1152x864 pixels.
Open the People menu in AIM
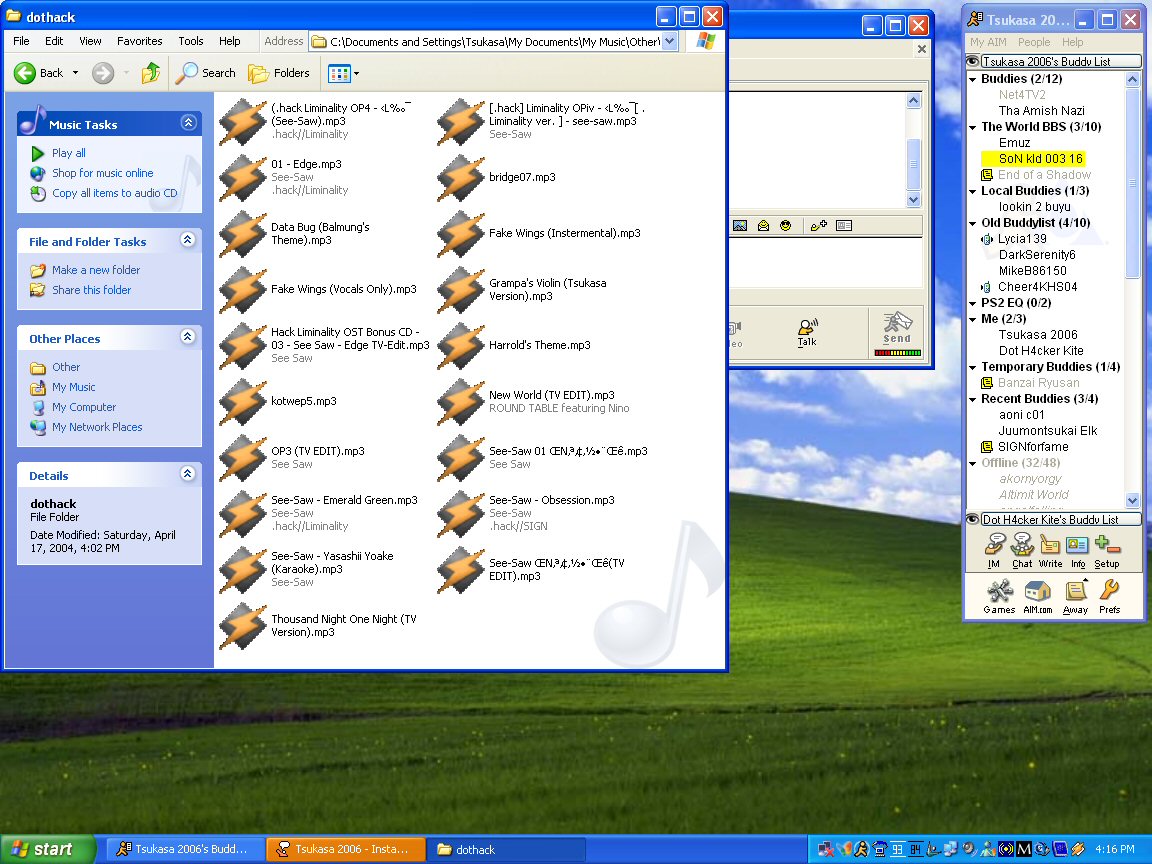(1034, 42)
